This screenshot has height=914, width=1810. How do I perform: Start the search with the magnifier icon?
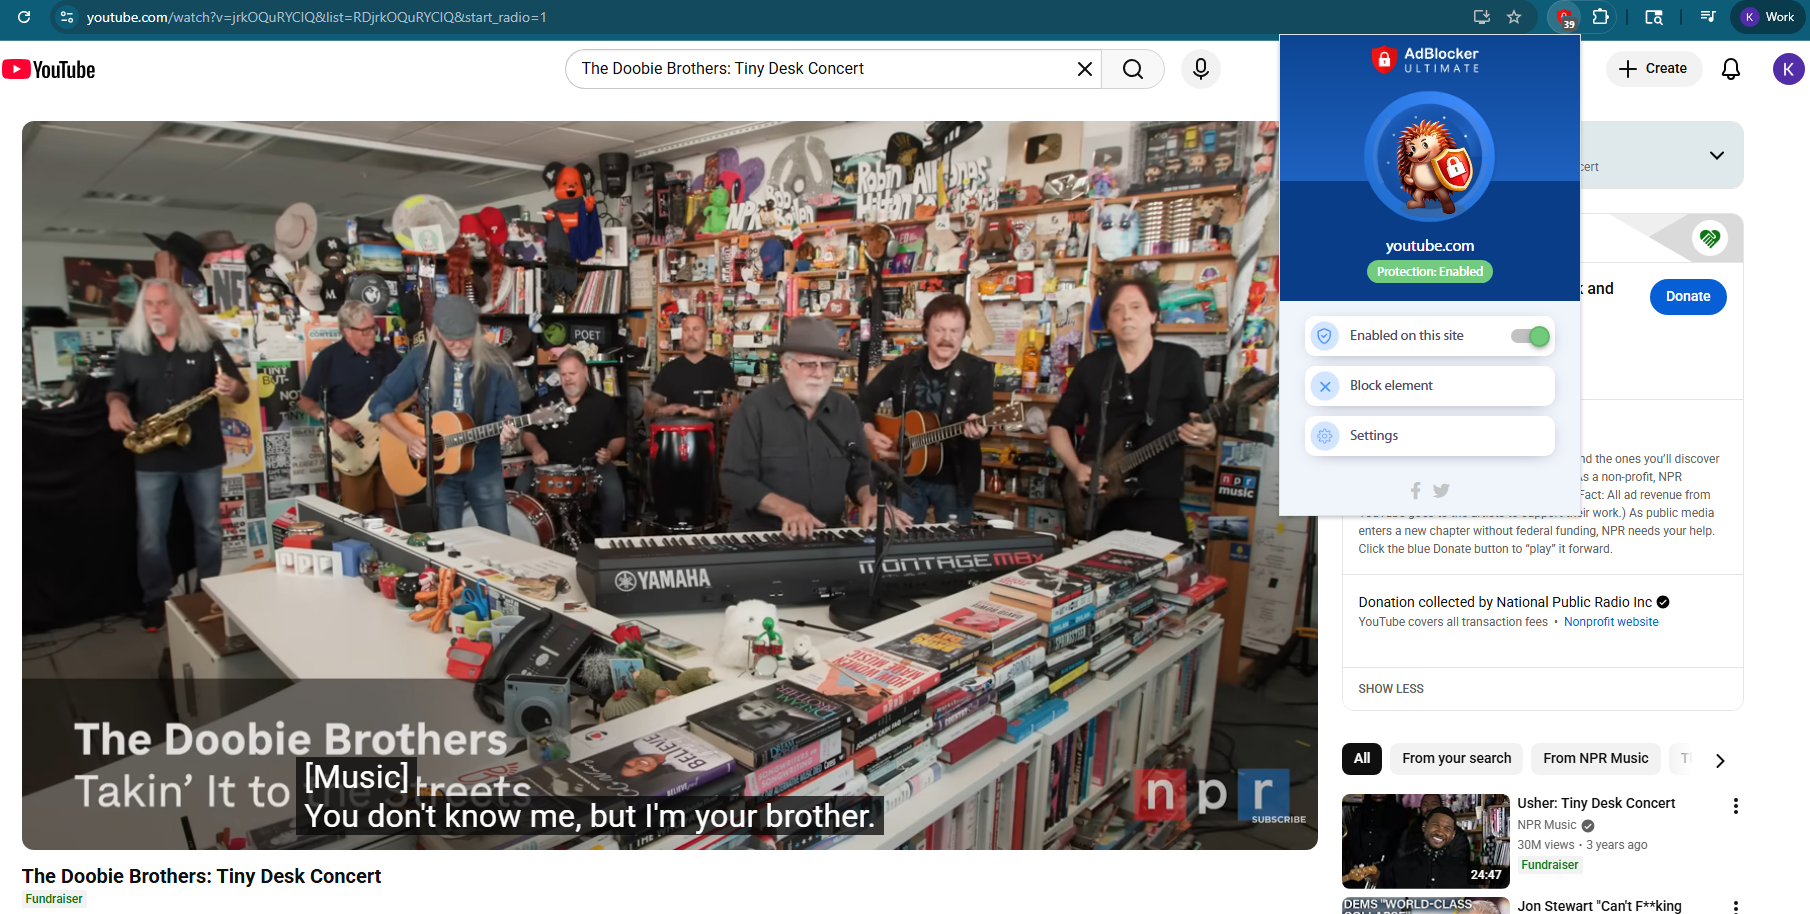[1132, 68]
